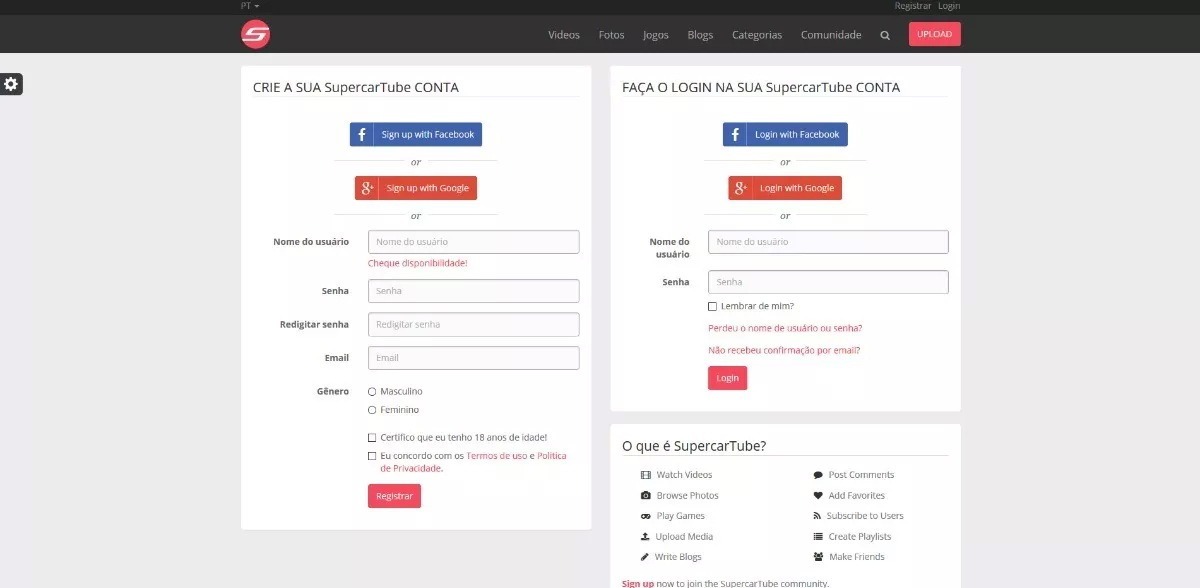Open the Comunidade menu
This screenshot has width=1200, height=588.
pyautogui.click(x=831, y=35)
